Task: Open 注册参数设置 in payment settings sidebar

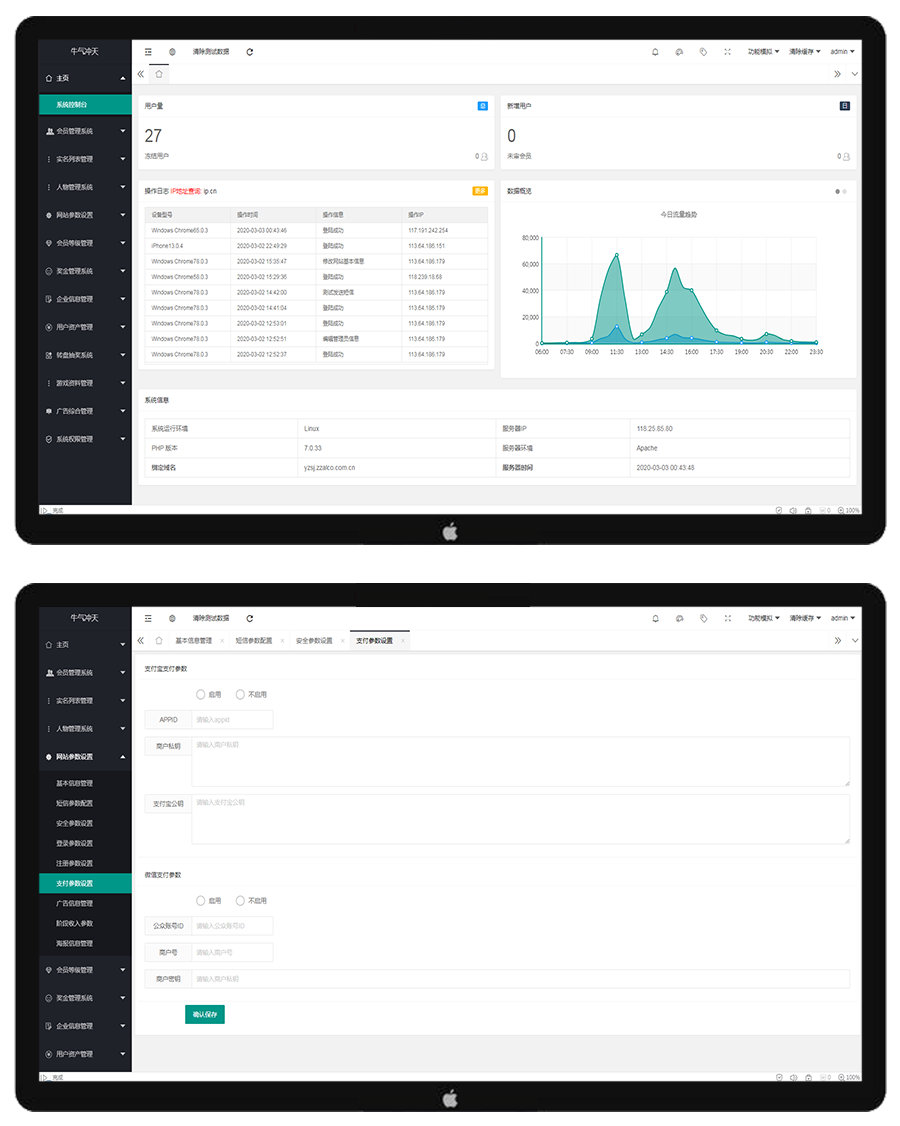Action: [85, 863]
